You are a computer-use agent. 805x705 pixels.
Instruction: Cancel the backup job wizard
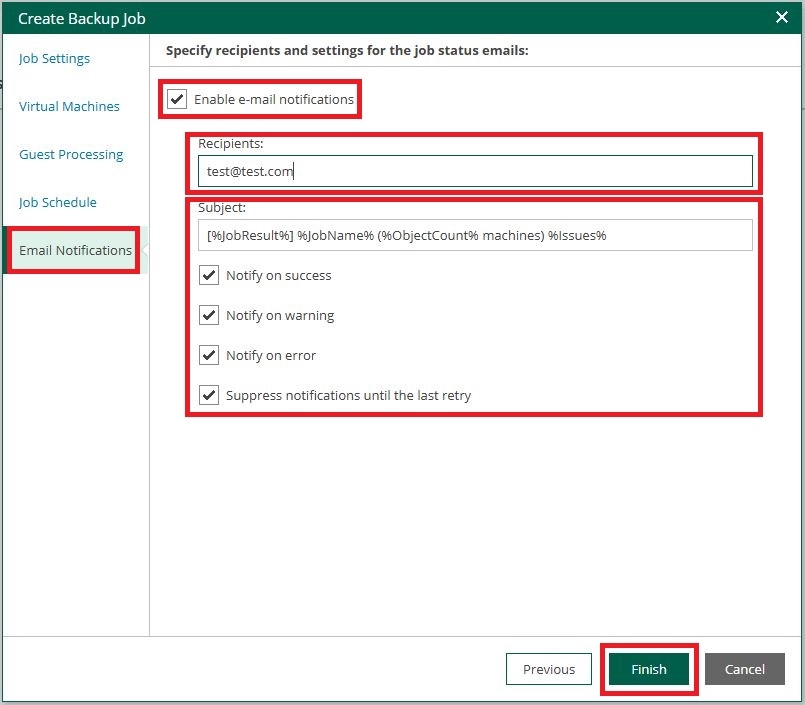(744, 669)
